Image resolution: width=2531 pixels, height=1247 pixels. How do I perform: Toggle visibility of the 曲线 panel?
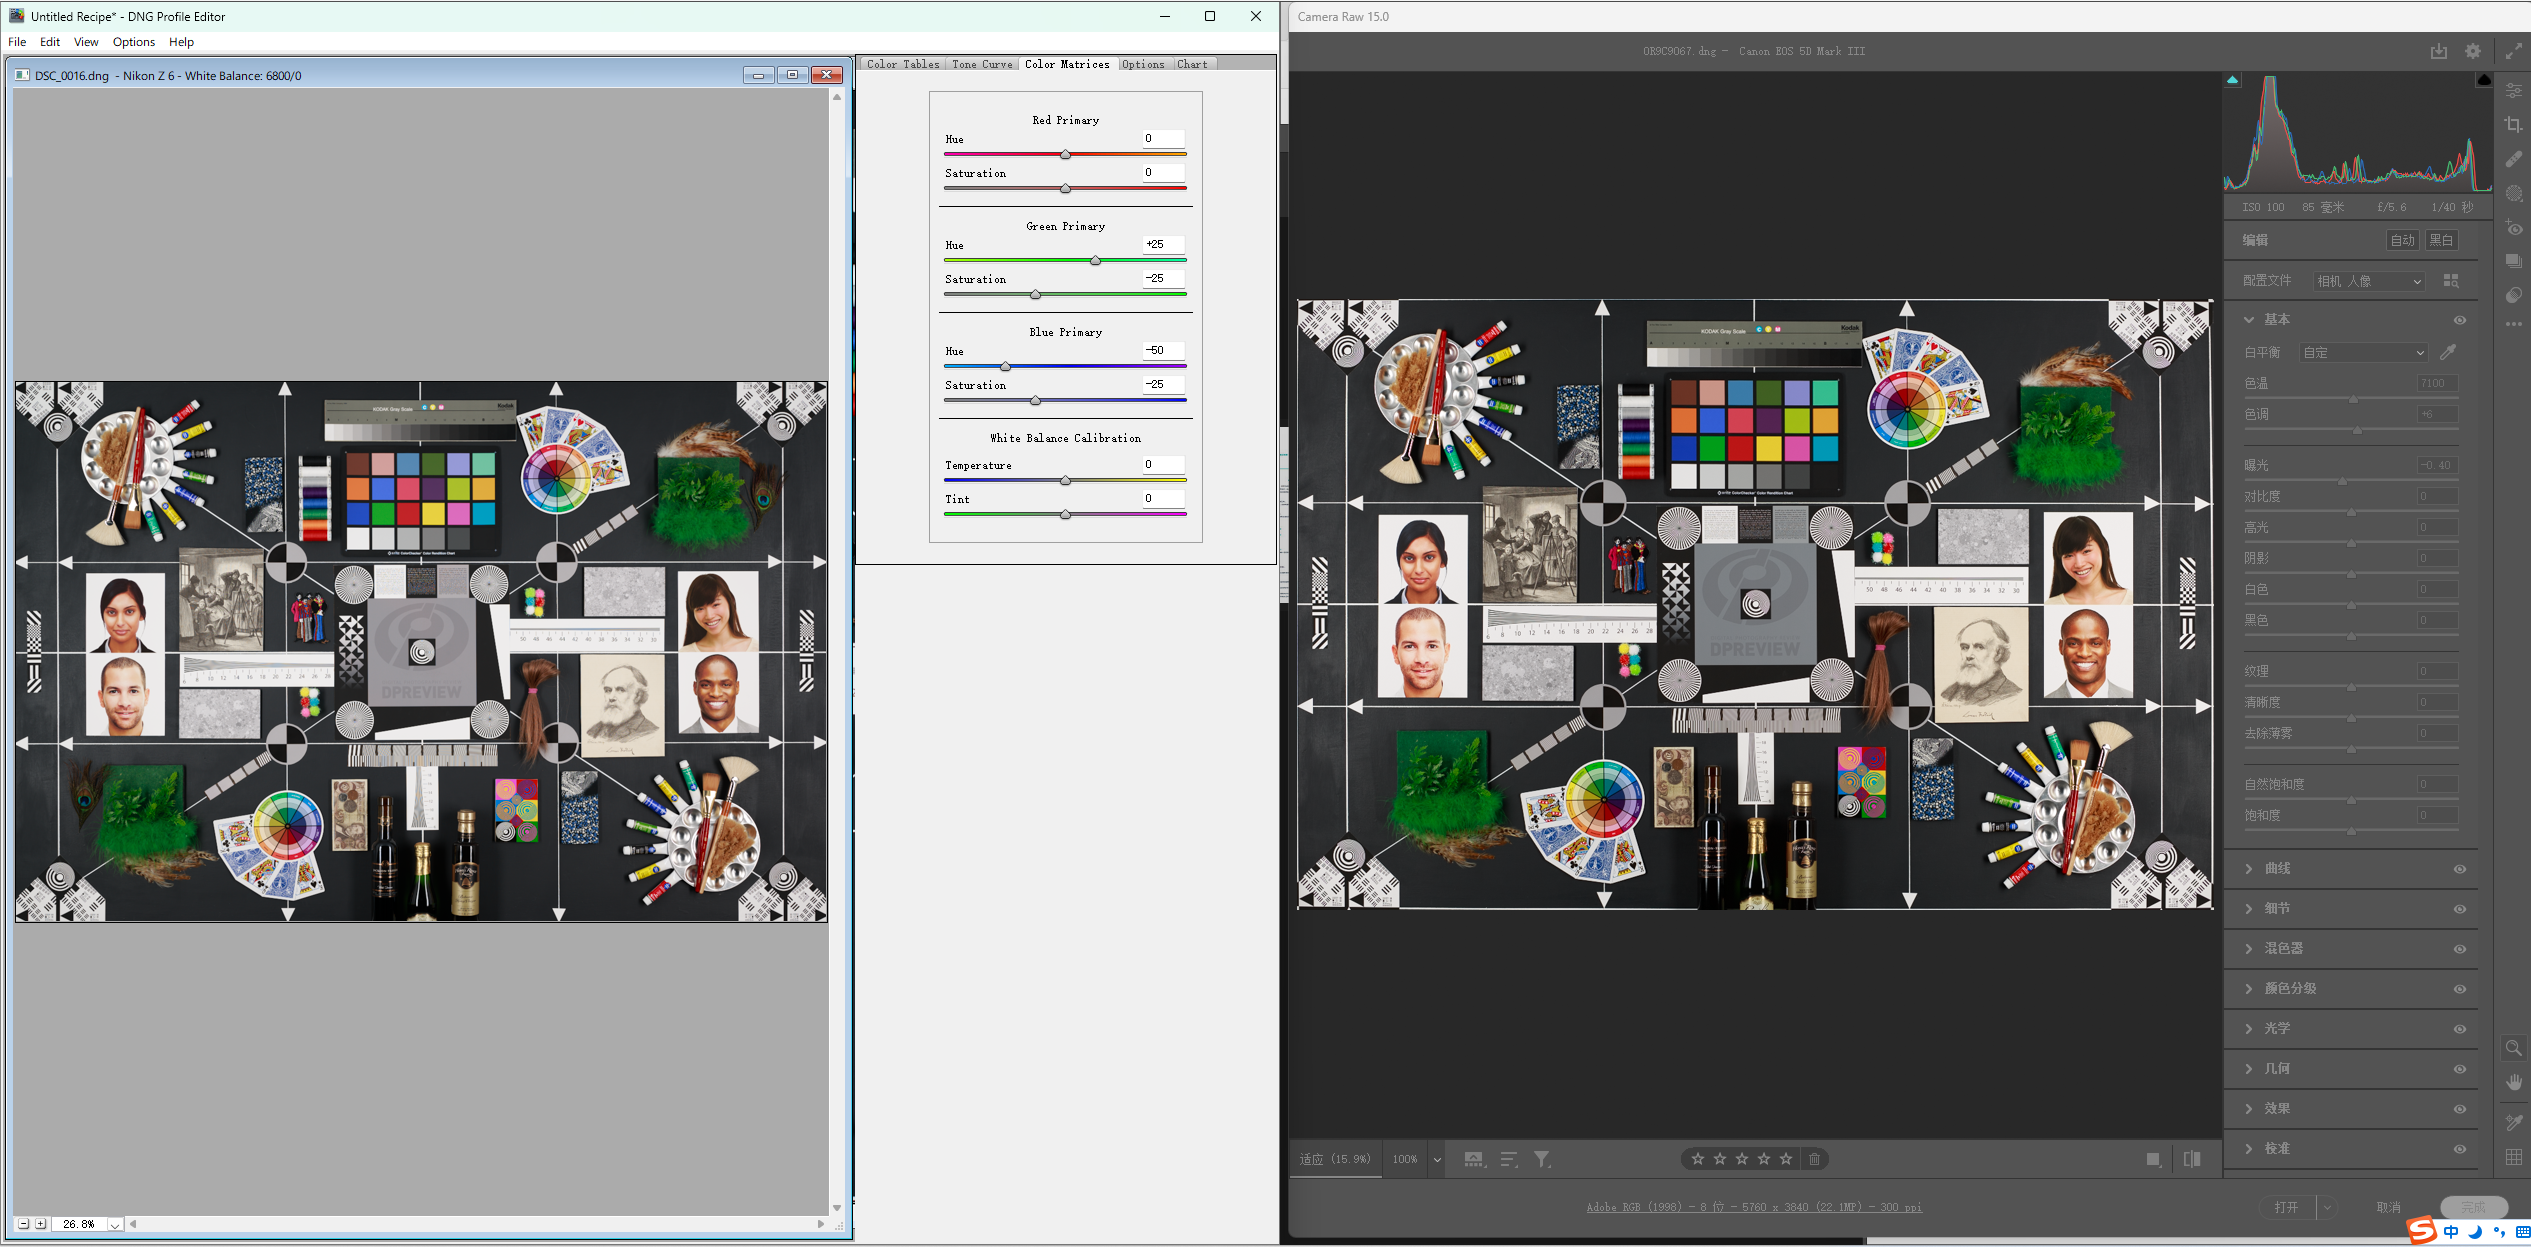[2461, 868]
